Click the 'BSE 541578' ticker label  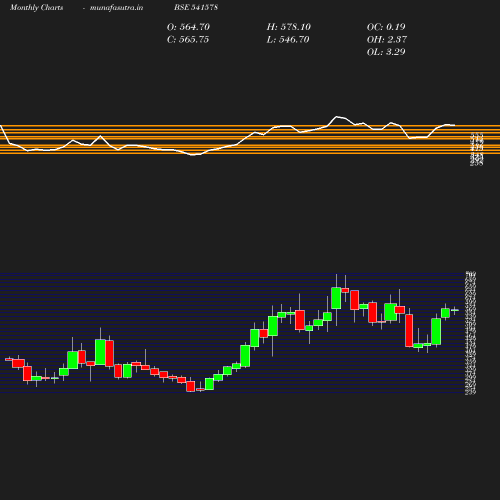[x=196, y=7]
